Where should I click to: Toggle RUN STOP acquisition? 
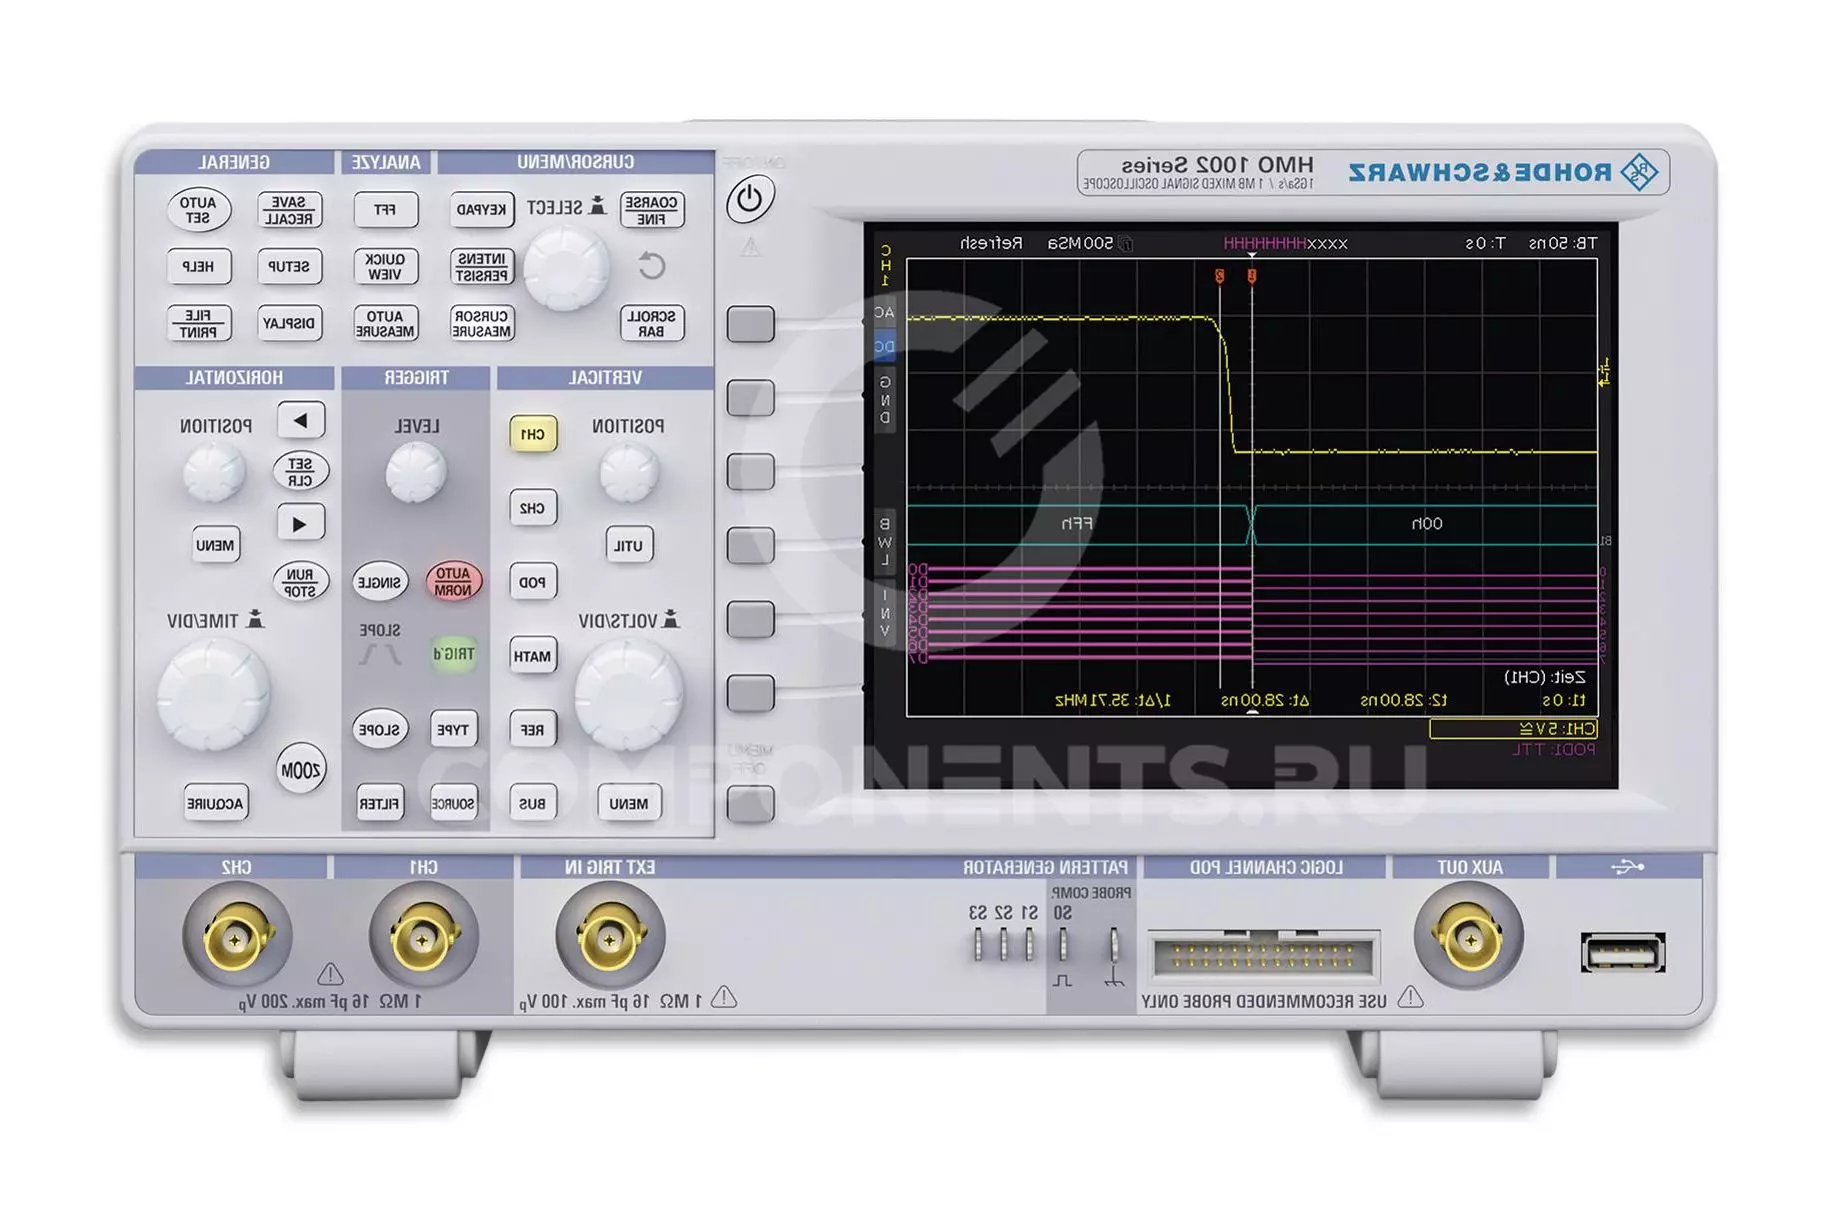click(x=300, y=582)
